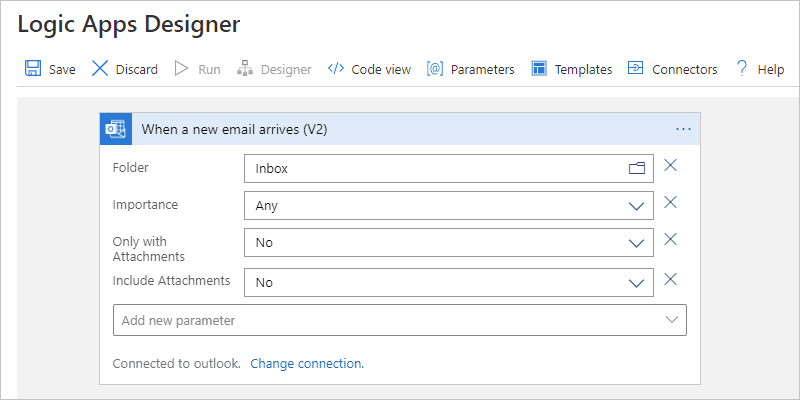This screenshot has height=400, width=800.
Task: Click the Save floppy disk icon
Action: [x=33, y=68]
